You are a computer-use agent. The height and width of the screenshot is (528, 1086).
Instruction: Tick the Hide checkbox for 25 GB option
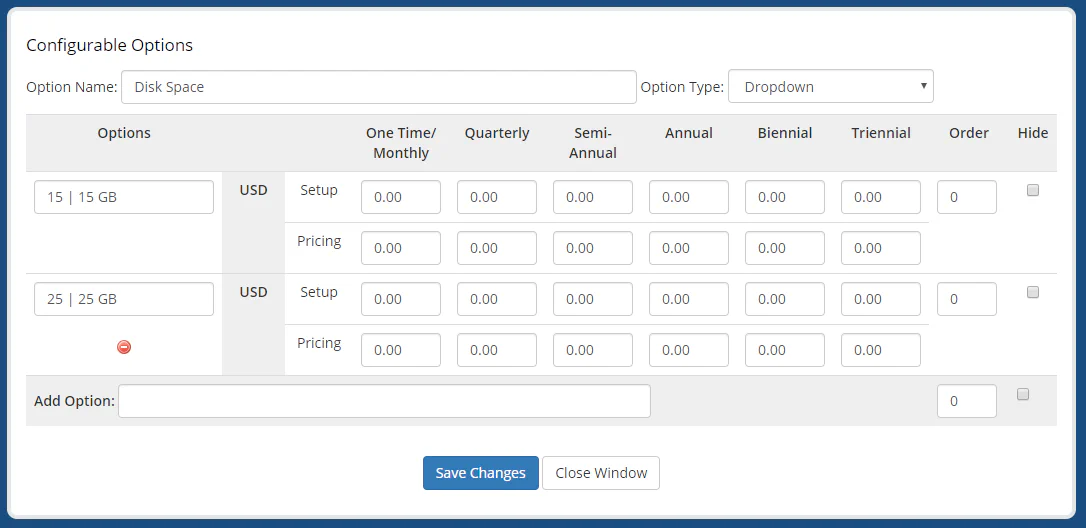pyautogui.click(x=1033, y=293)
